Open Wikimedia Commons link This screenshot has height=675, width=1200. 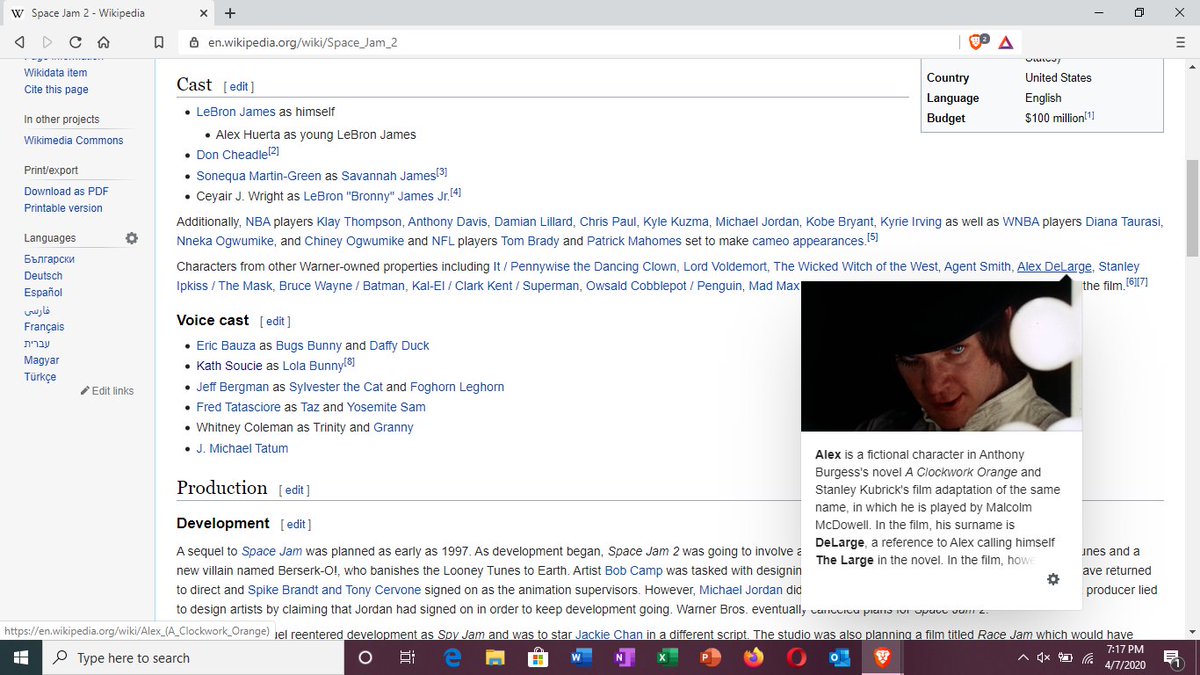(74, 140)
